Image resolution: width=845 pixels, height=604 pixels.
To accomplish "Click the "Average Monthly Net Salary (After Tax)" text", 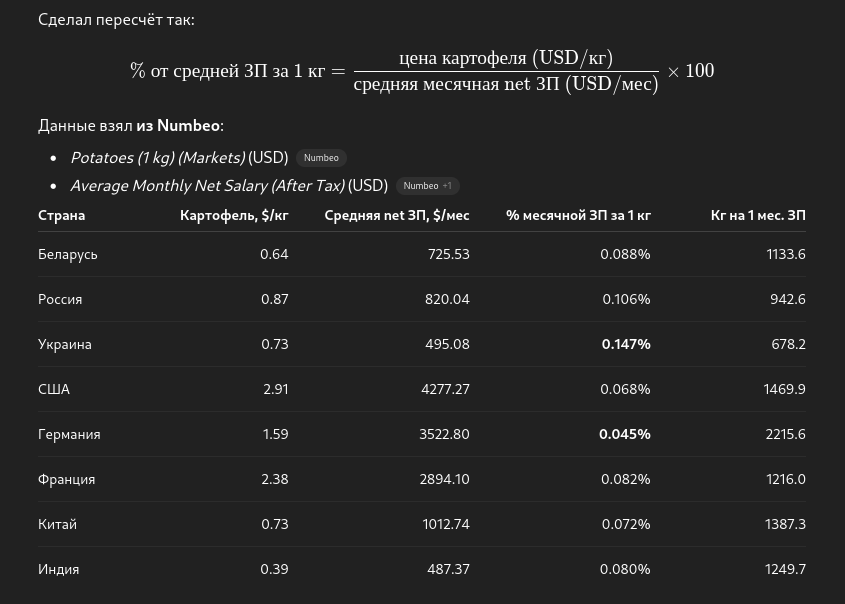I will (x=207, y=186).
